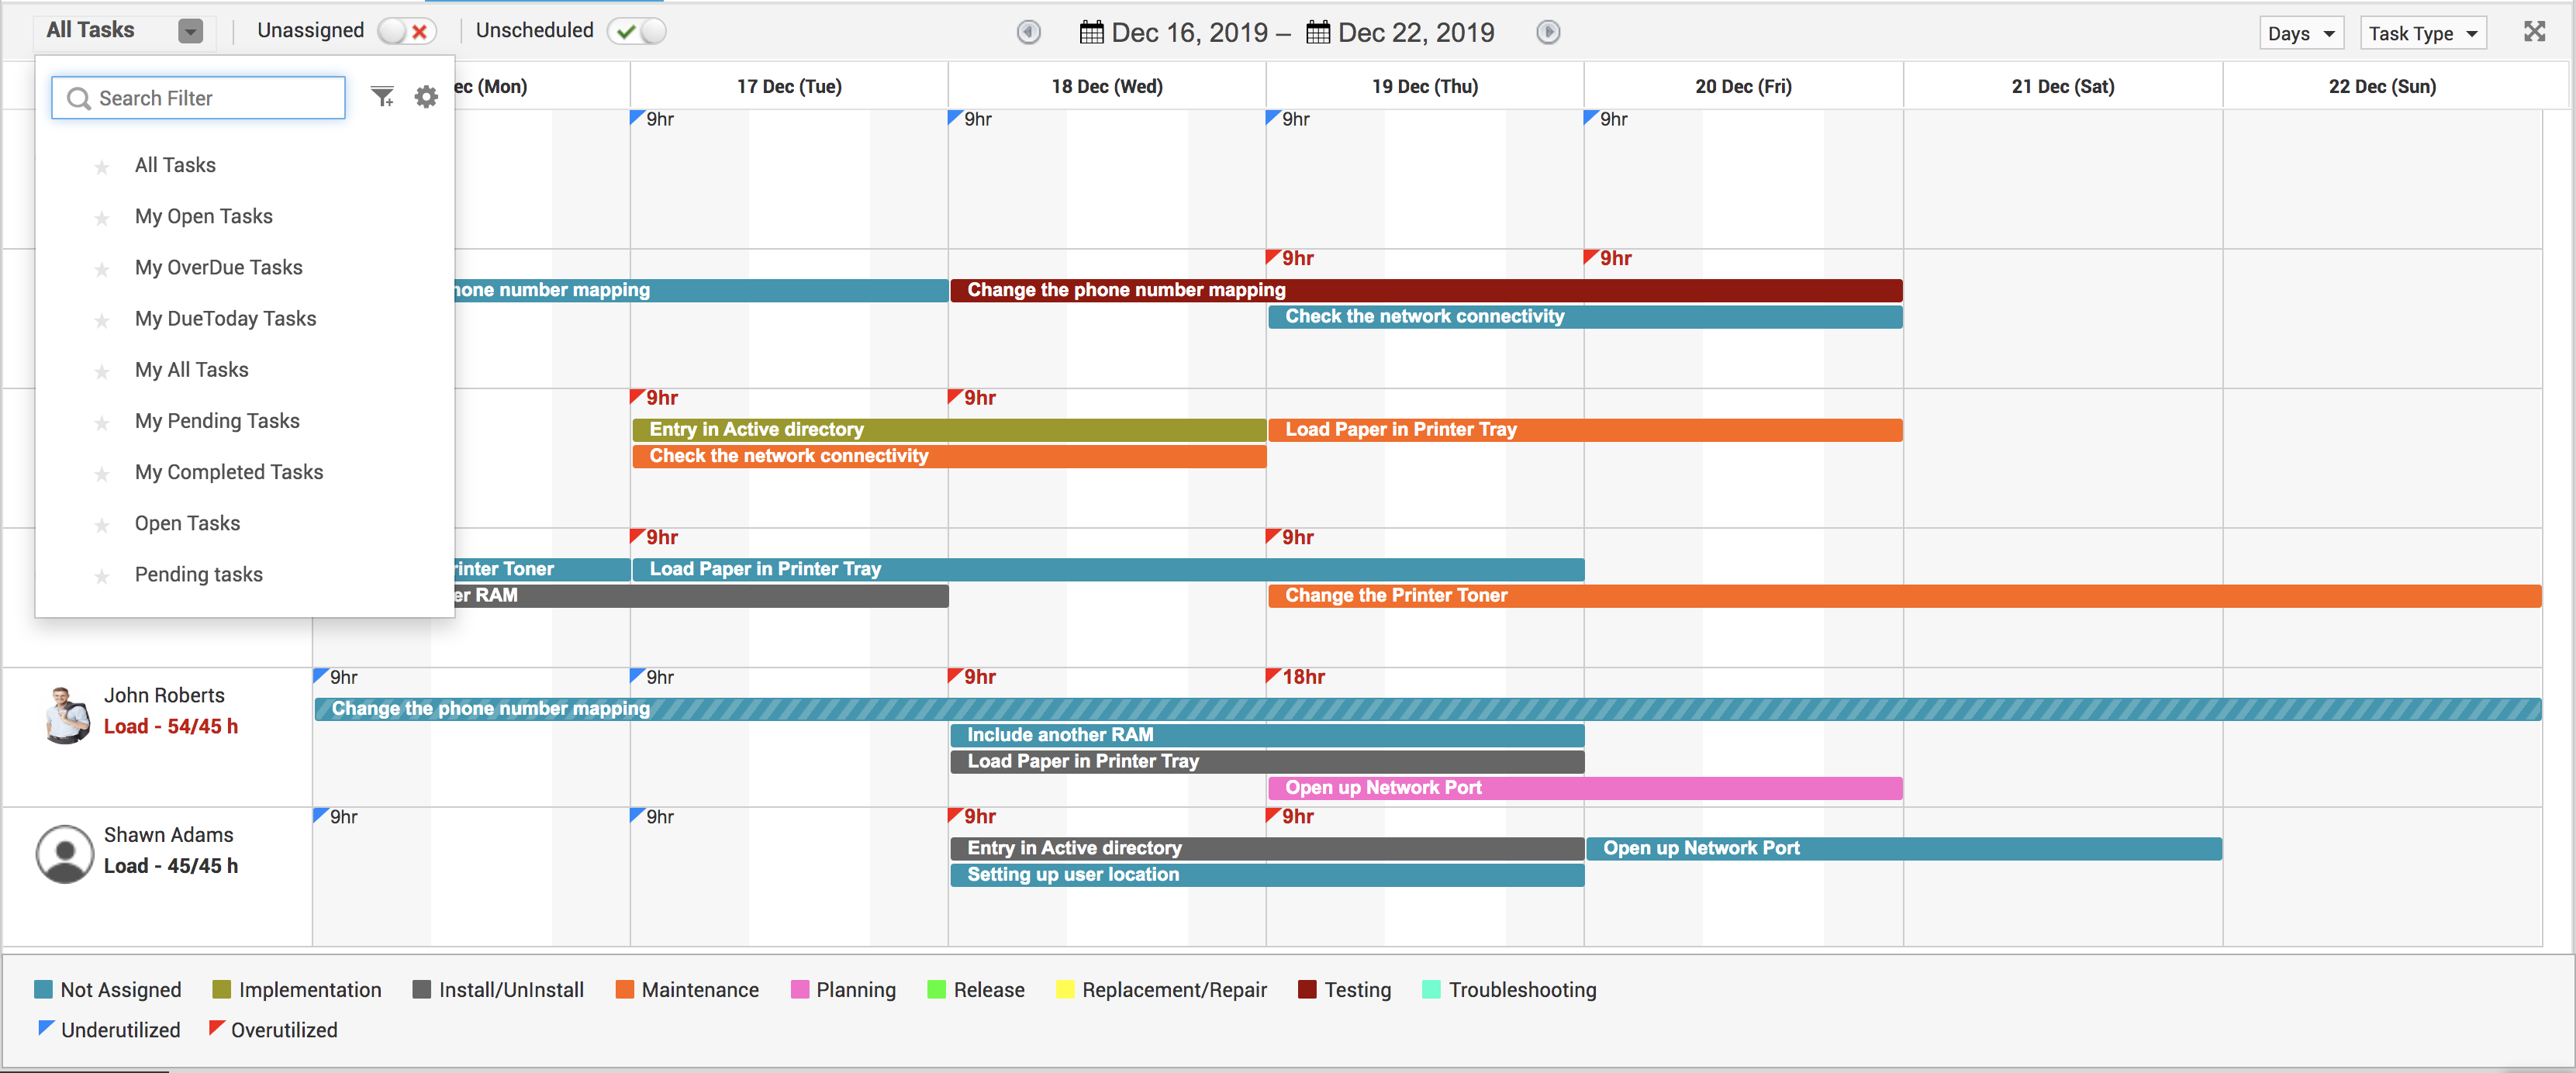This screenshot has height=1073, width=2576.
Task: Choose My Pending Tasks filter
Action: 218,420
